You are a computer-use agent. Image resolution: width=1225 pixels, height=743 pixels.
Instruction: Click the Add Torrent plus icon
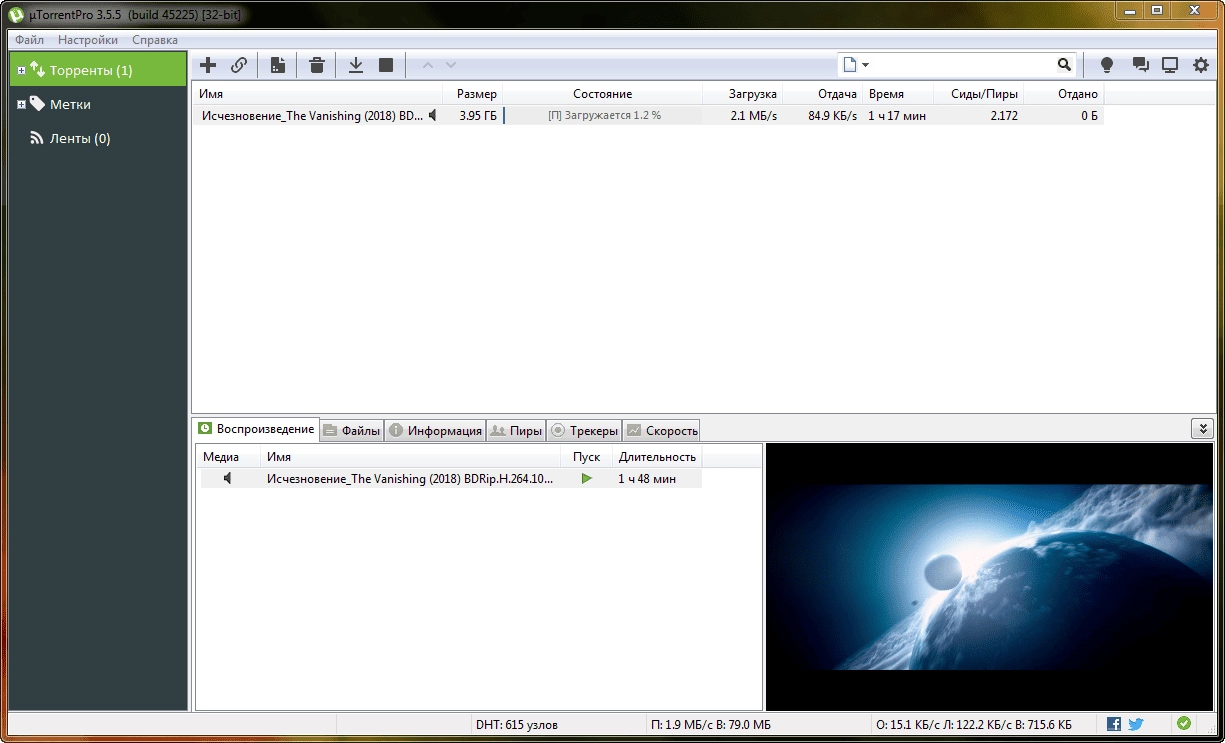click(x=208, y=65)
